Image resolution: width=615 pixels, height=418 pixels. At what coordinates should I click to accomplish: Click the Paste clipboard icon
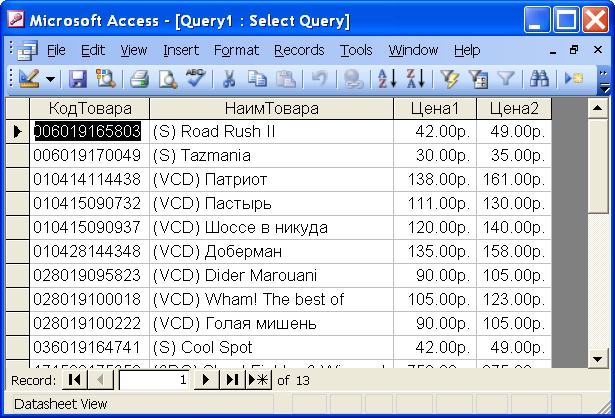click(x=286, y=79)
